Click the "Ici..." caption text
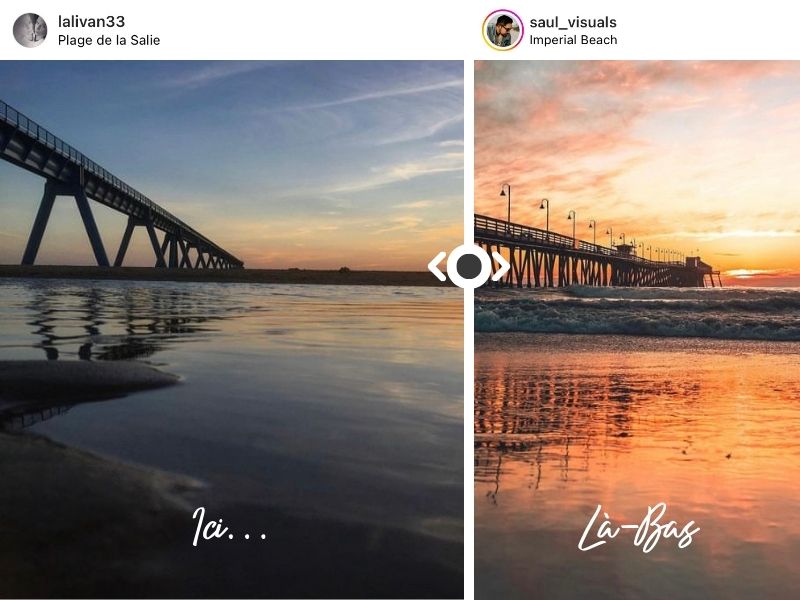The height and width of the screenshot is (600, 800). point(228,528)
